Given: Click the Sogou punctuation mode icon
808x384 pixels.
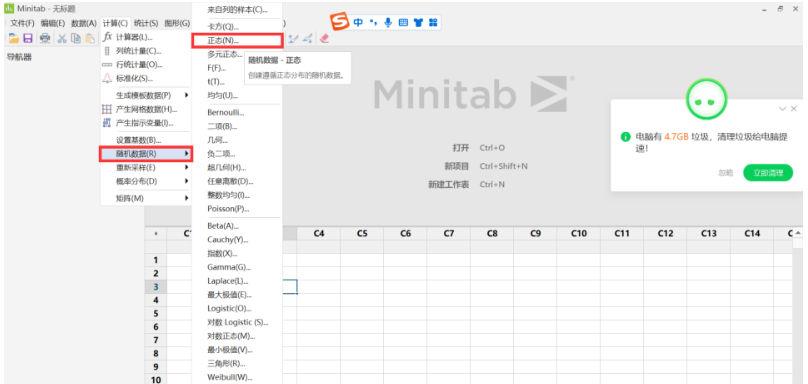Looking at the screenshot, I should 374,23.
